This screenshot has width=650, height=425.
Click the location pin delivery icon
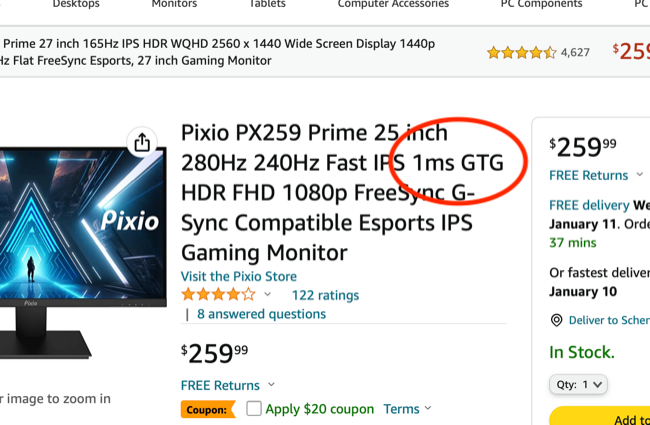click(556, 320)
